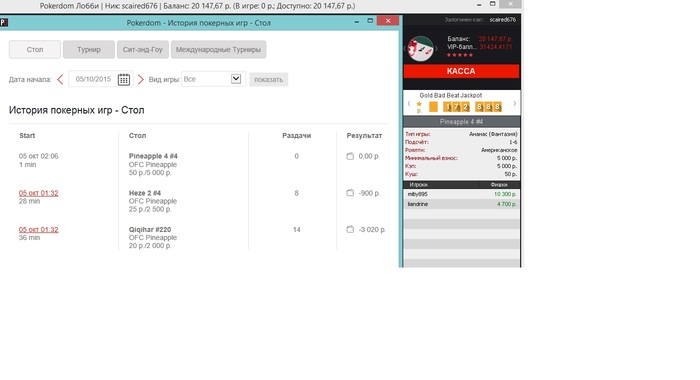
Task: Click the balance amount 20 147,67 р. in lobby panel
Action: tap(495, 39)
